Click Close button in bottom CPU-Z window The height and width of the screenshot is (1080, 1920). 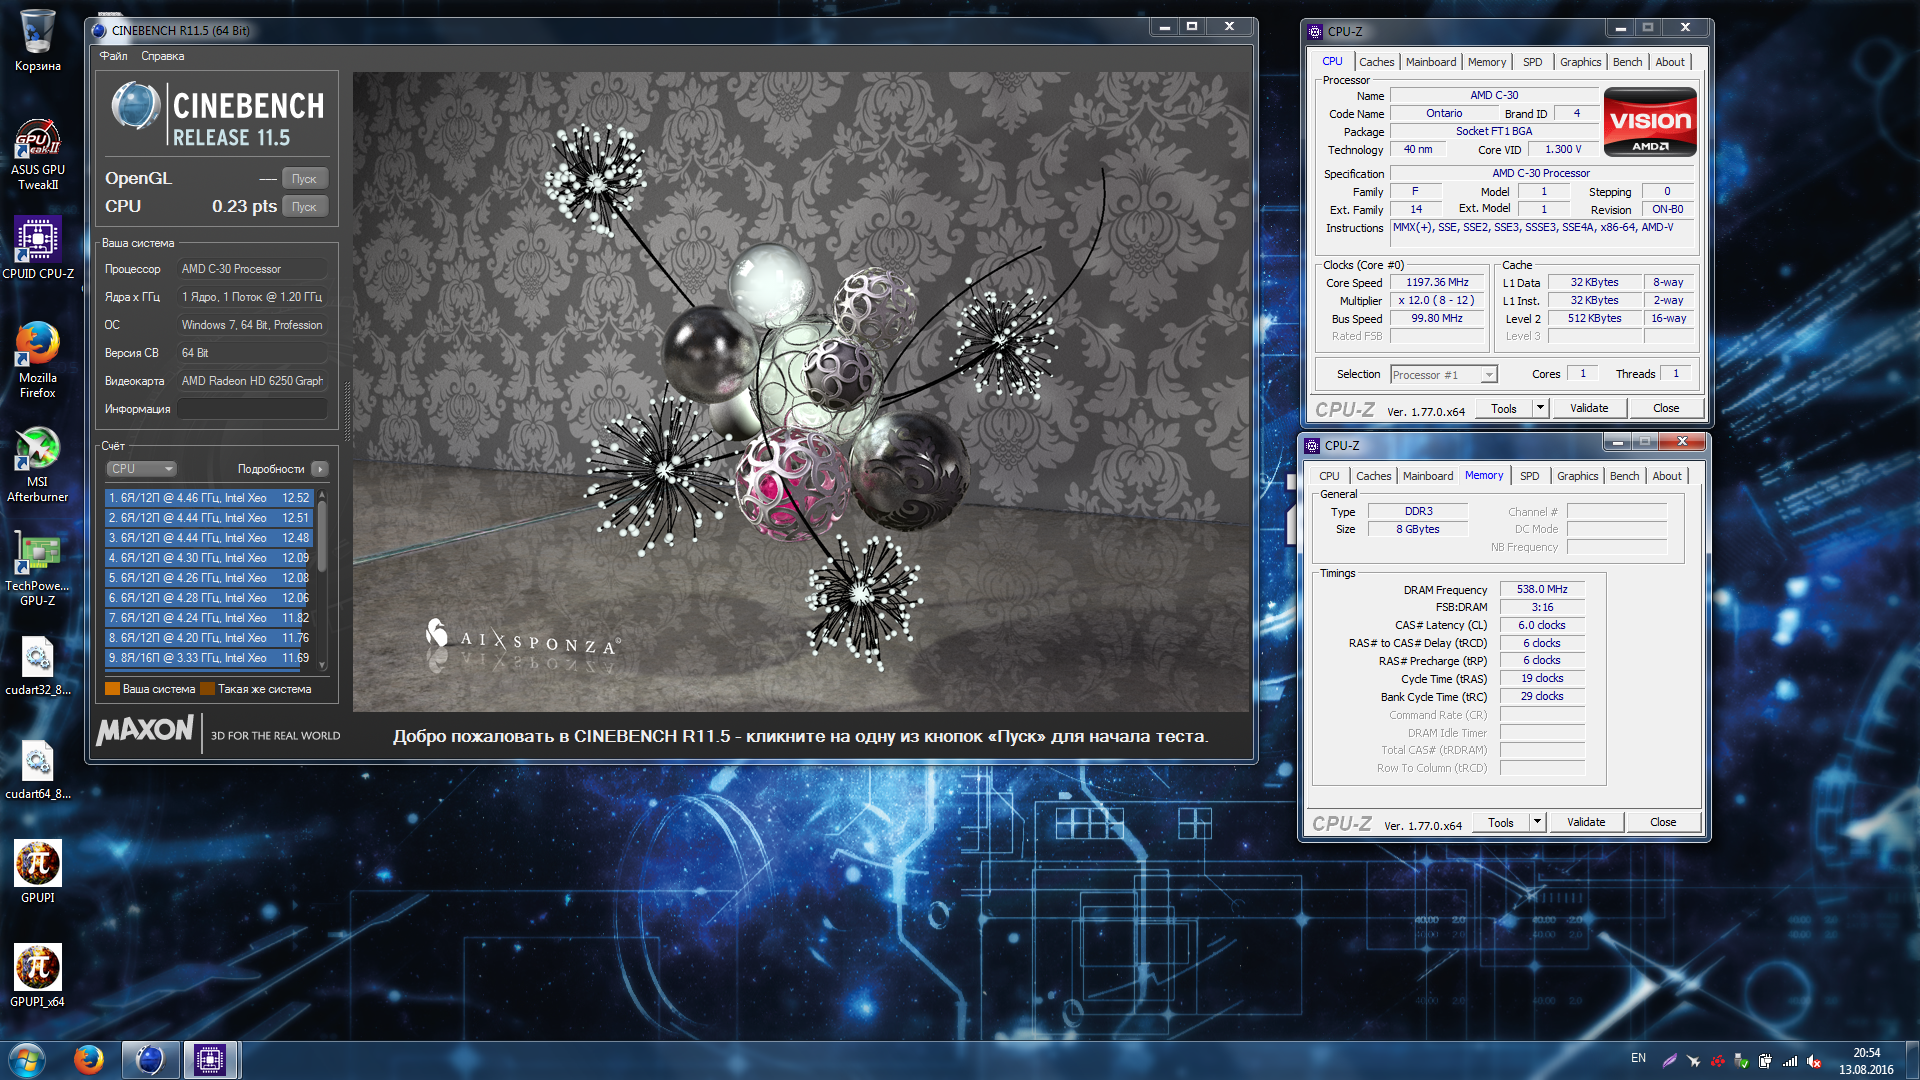1663,822
